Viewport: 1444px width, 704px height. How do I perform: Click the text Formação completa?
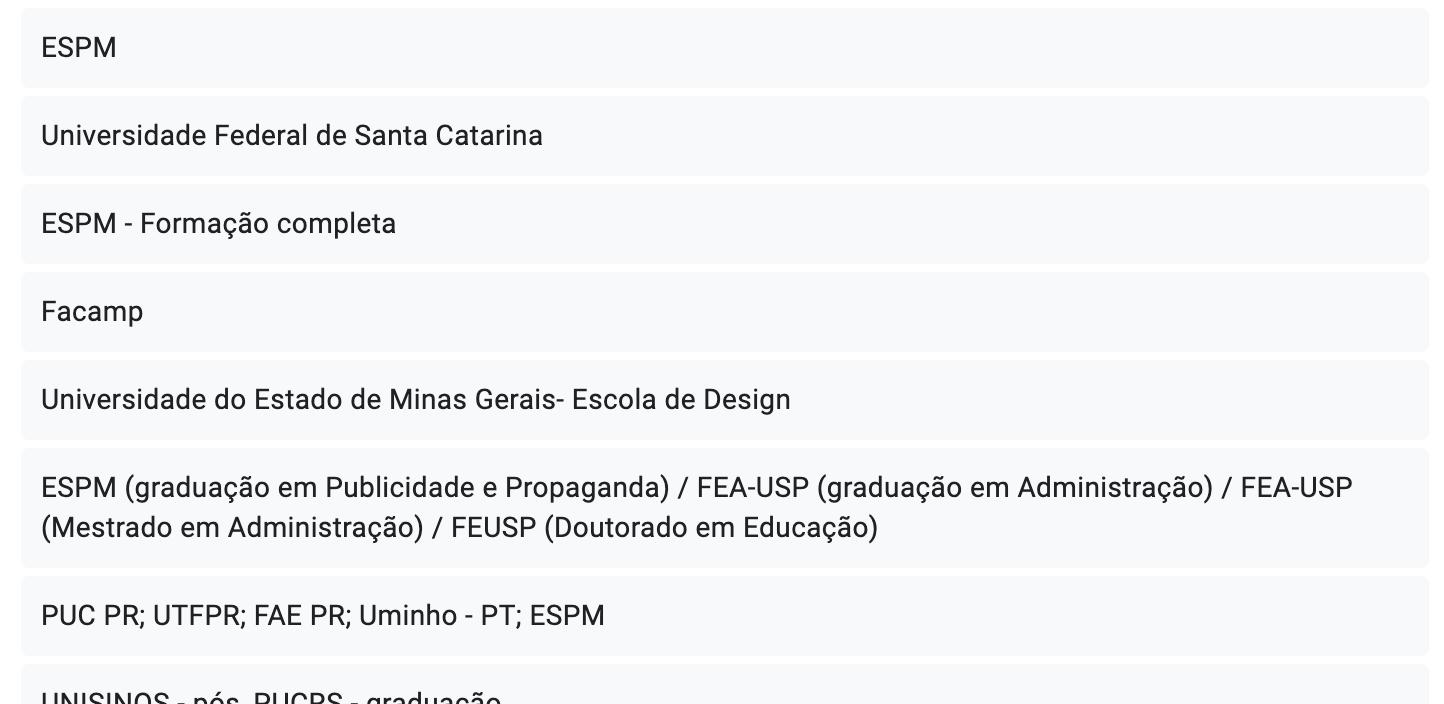click(268, 224)
